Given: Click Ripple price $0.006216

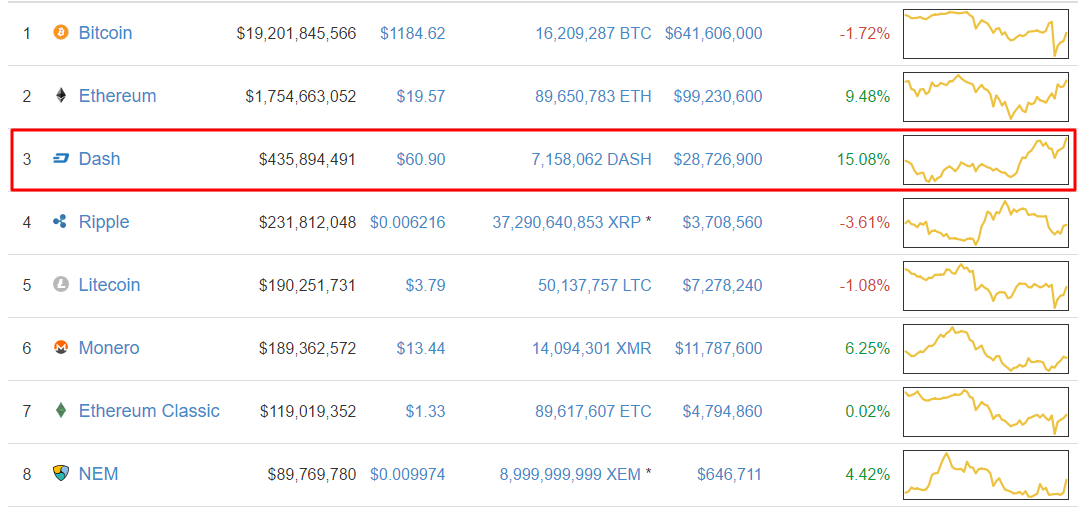Looking at the screenshot, I should click(x=408, y=223).
